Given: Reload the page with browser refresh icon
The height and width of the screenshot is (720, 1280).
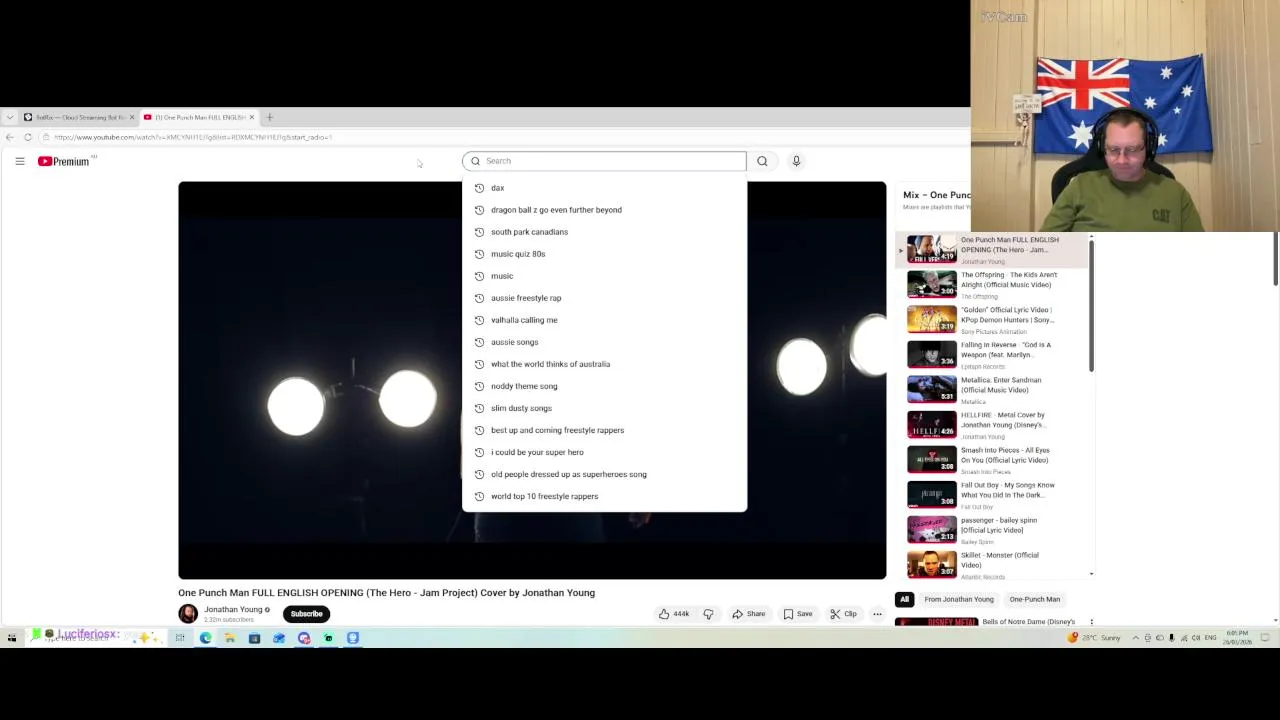Looking at the screenshot, I should [28, 137].
